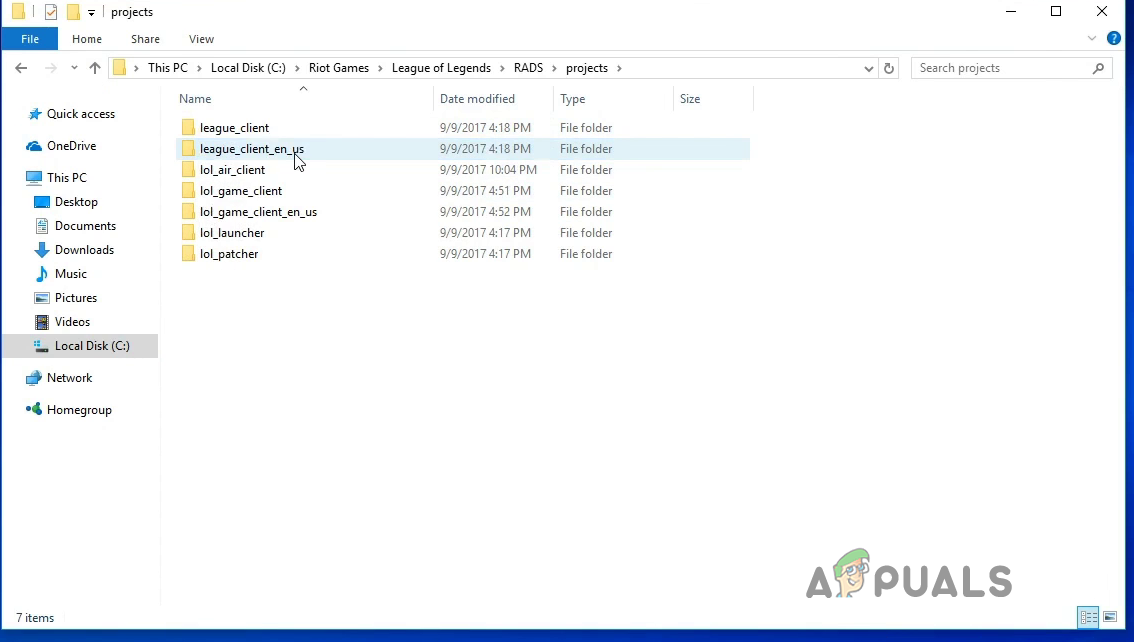Click the Properties quick access icon
Screen dimensions: 1134x642
[50, 12]
